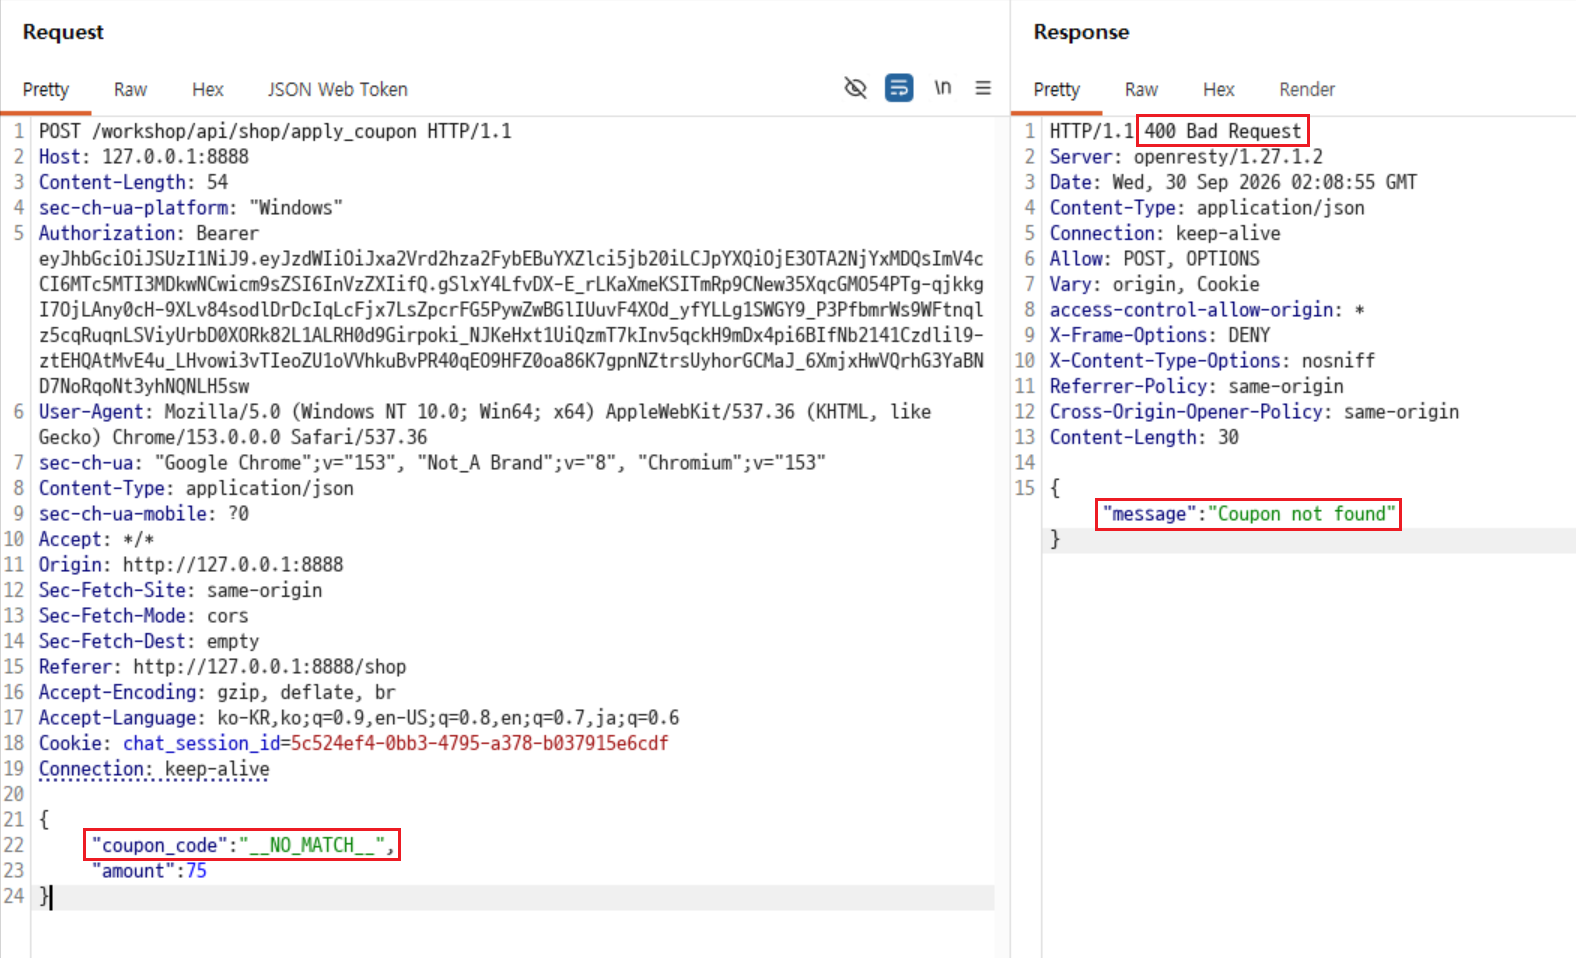Image resolution: width=1576 pixels, height=958 pixels.
Task: Click the coupon_code __NO_MATCH__ value
Action: 312,845
